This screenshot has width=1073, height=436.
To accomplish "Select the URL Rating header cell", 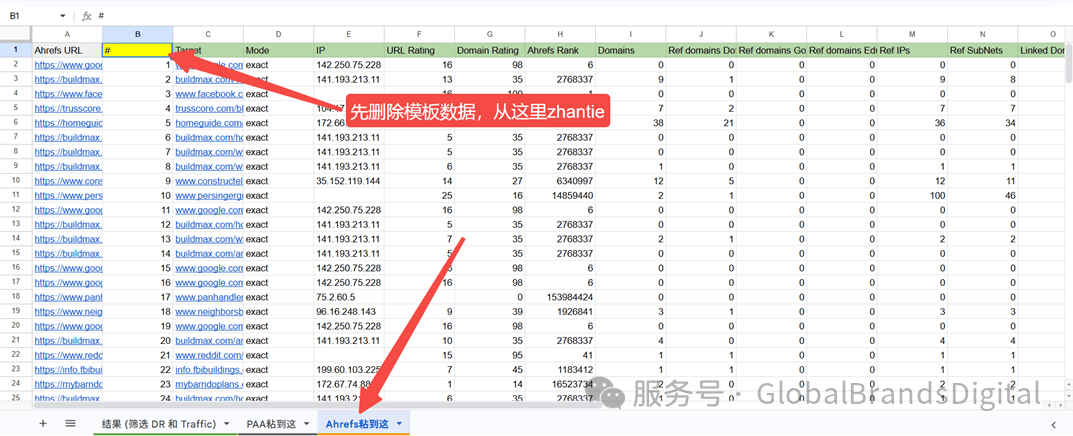I will (419, 50).
